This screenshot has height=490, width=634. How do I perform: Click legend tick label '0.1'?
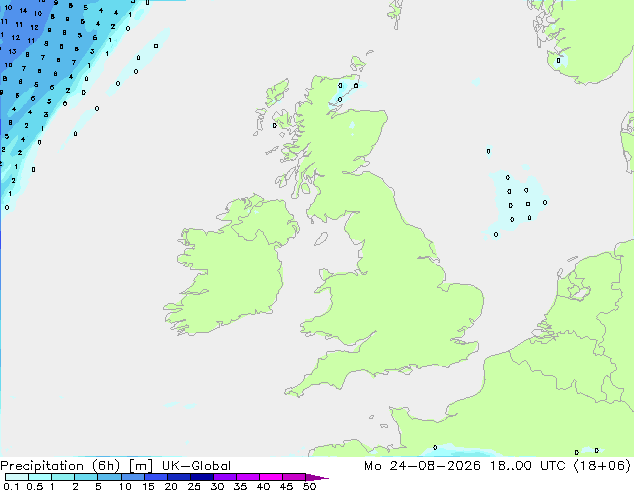click(x=11, y=486)
